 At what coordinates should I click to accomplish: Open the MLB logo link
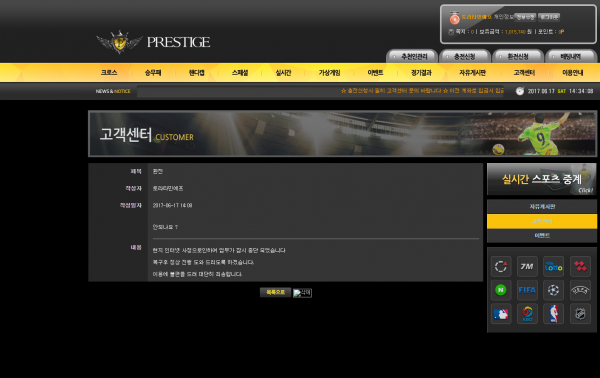coord(501,314)
